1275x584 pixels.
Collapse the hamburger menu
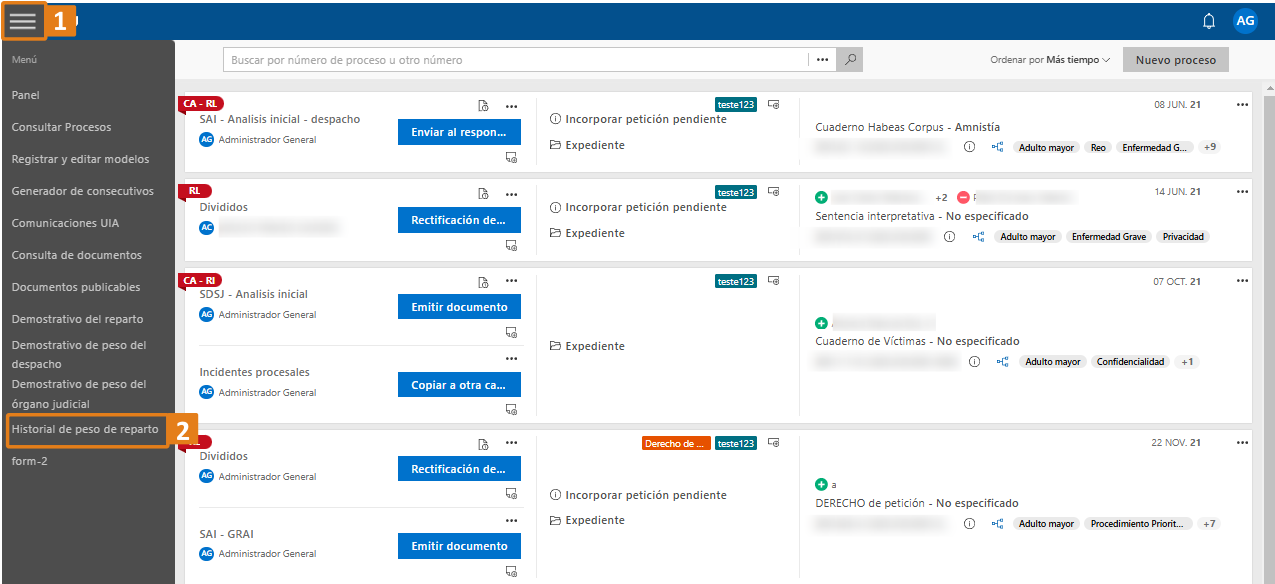pyautogui.click(x=23, y=21)
